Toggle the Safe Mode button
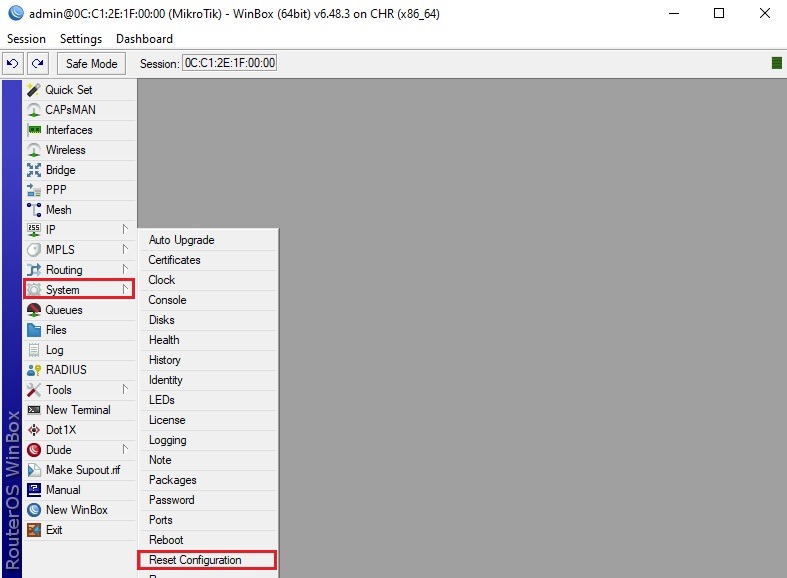Viewport: 787px width, 578px height. click(91, 63)
